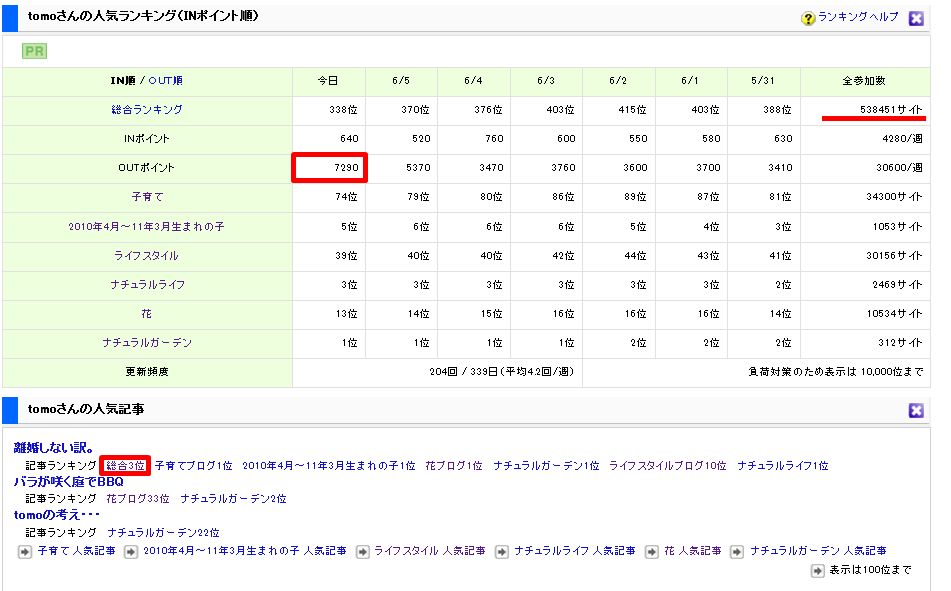Select today's OUTポイント value 7290
This screenshot has width=951, height=591.
click(329, 168)
